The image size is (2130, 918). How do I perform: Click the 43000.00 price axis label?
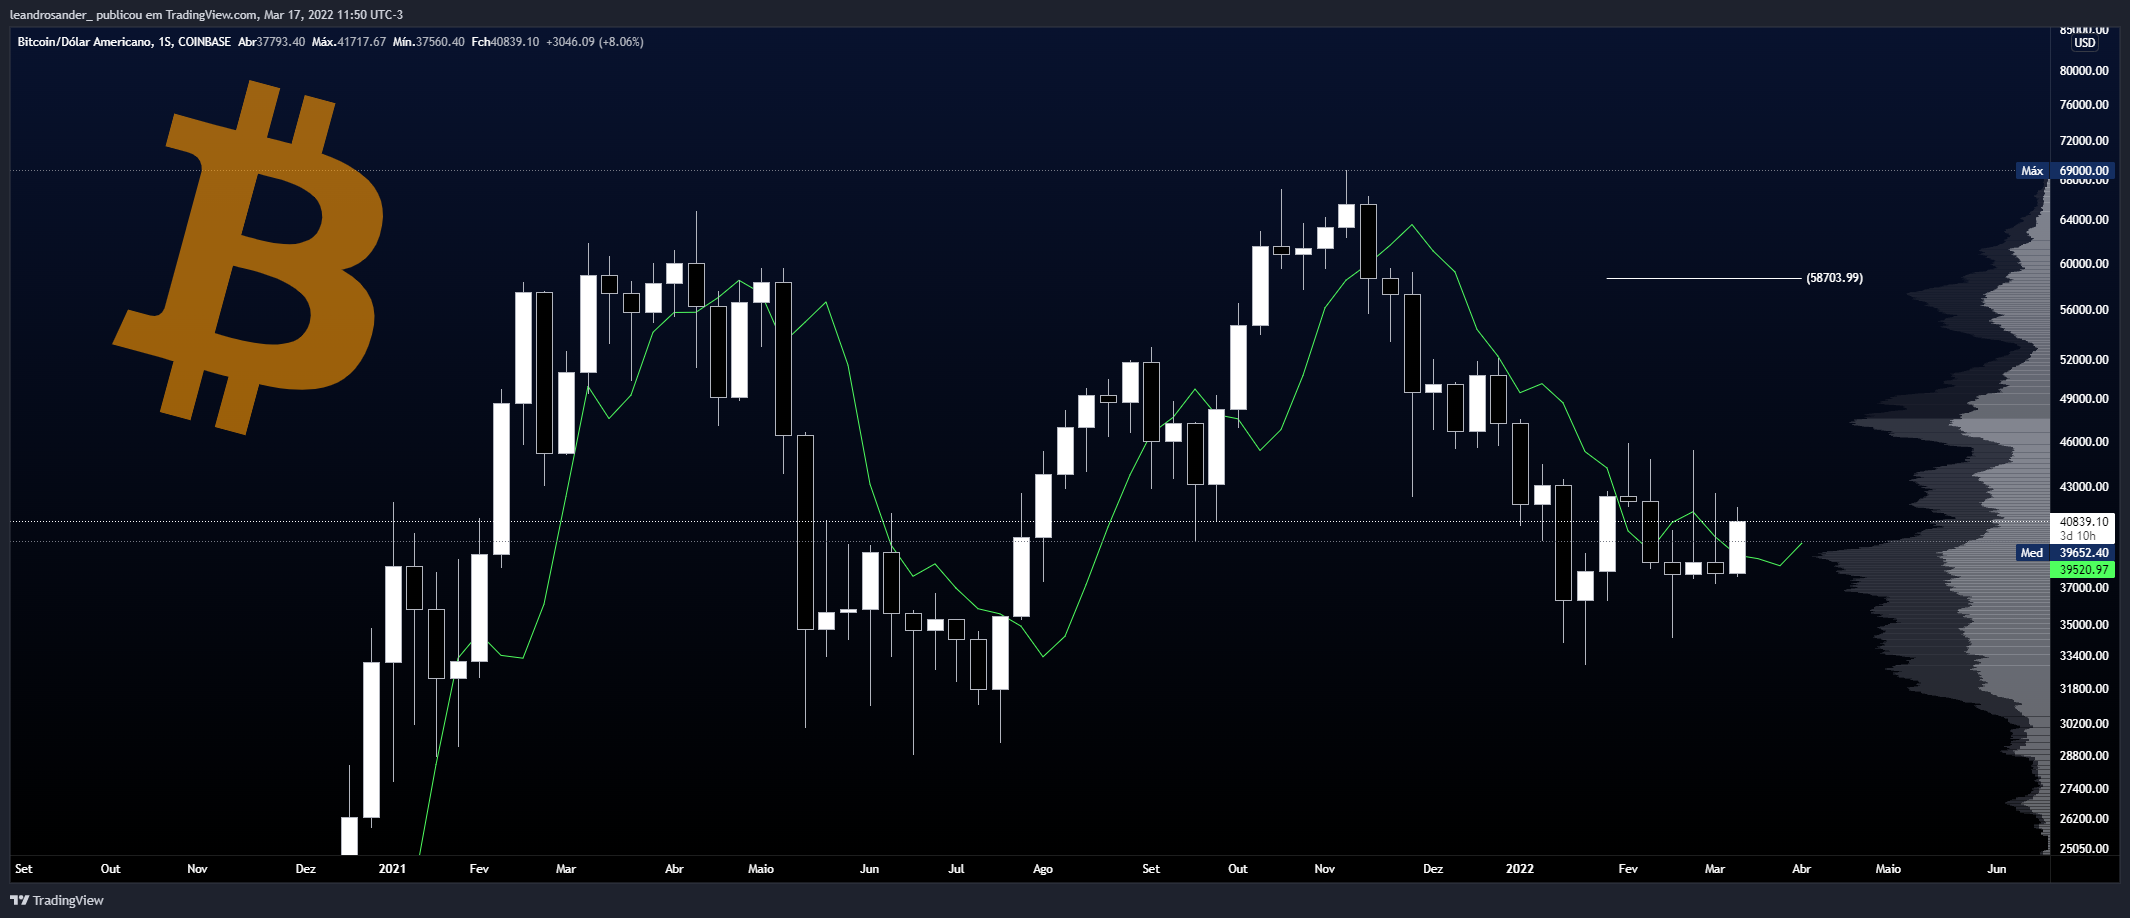tap(2084, 487)
